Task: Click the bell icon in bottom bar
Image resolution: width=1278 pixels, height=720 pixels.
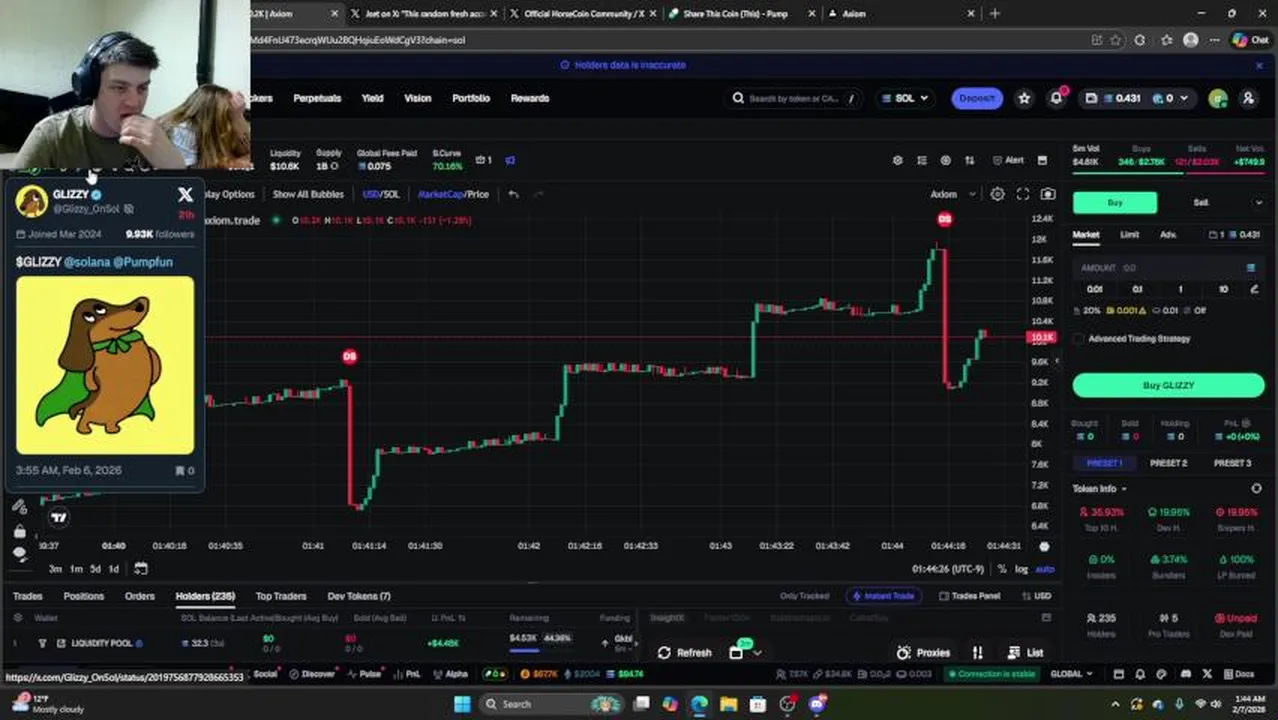Action: 1140,674
